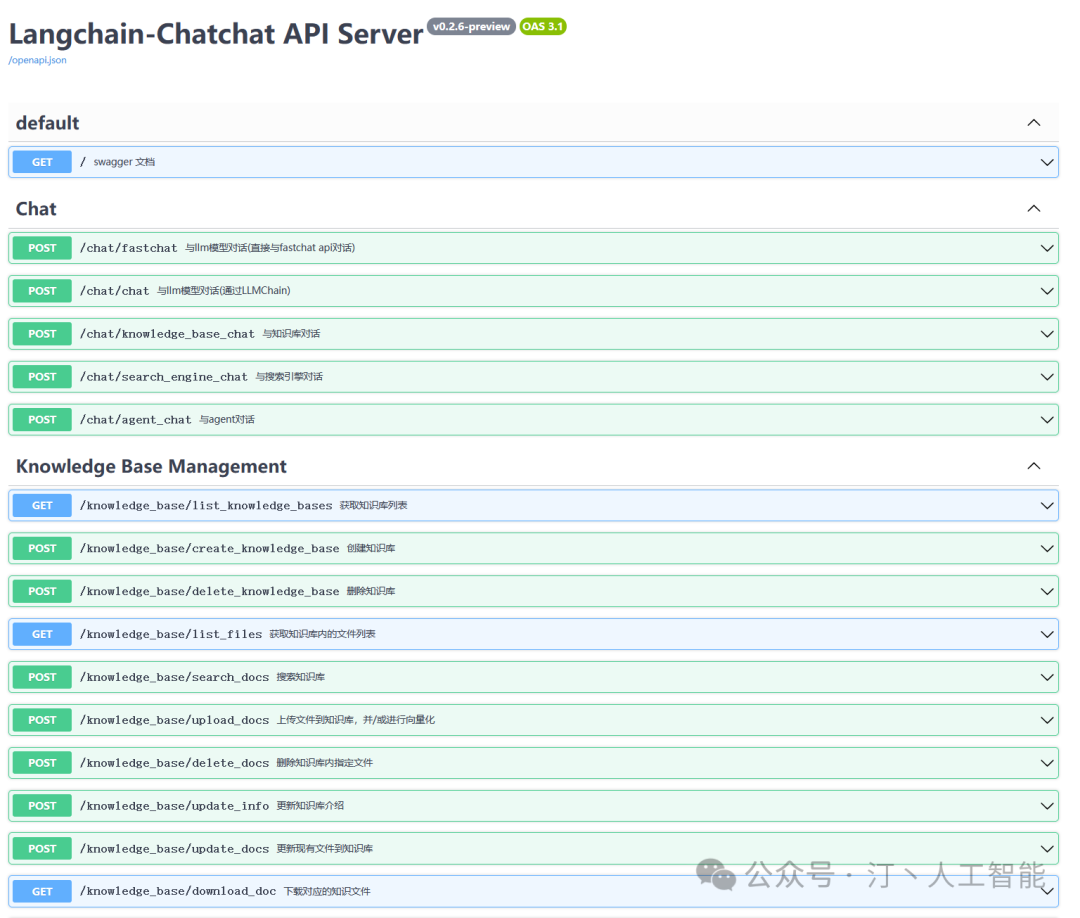Expand the /chat/search_engine_chat endpoint chevron
The image size is (1080, 918).
pyautogui.click(x=1046, y=377)
